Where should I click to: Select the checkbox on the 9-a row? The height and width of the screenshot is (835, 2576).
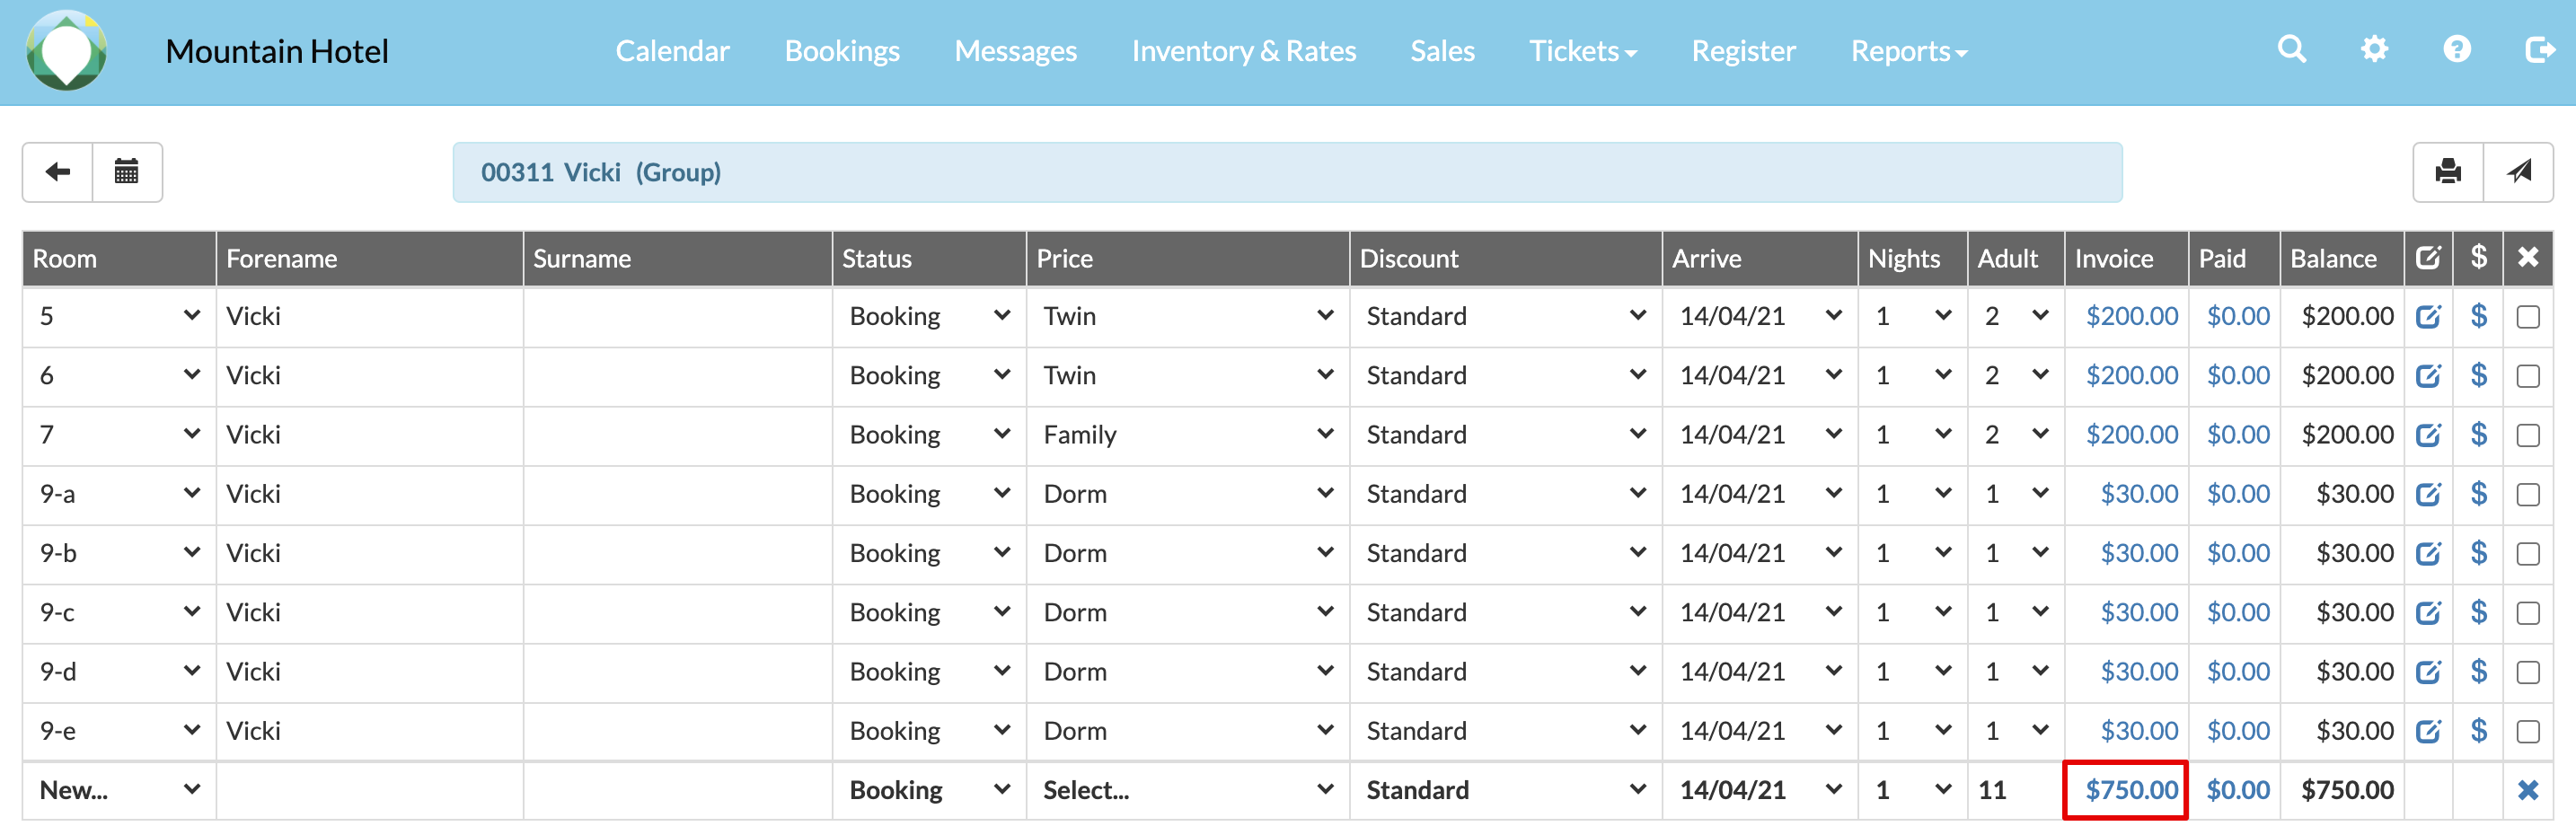point(2527,495)
